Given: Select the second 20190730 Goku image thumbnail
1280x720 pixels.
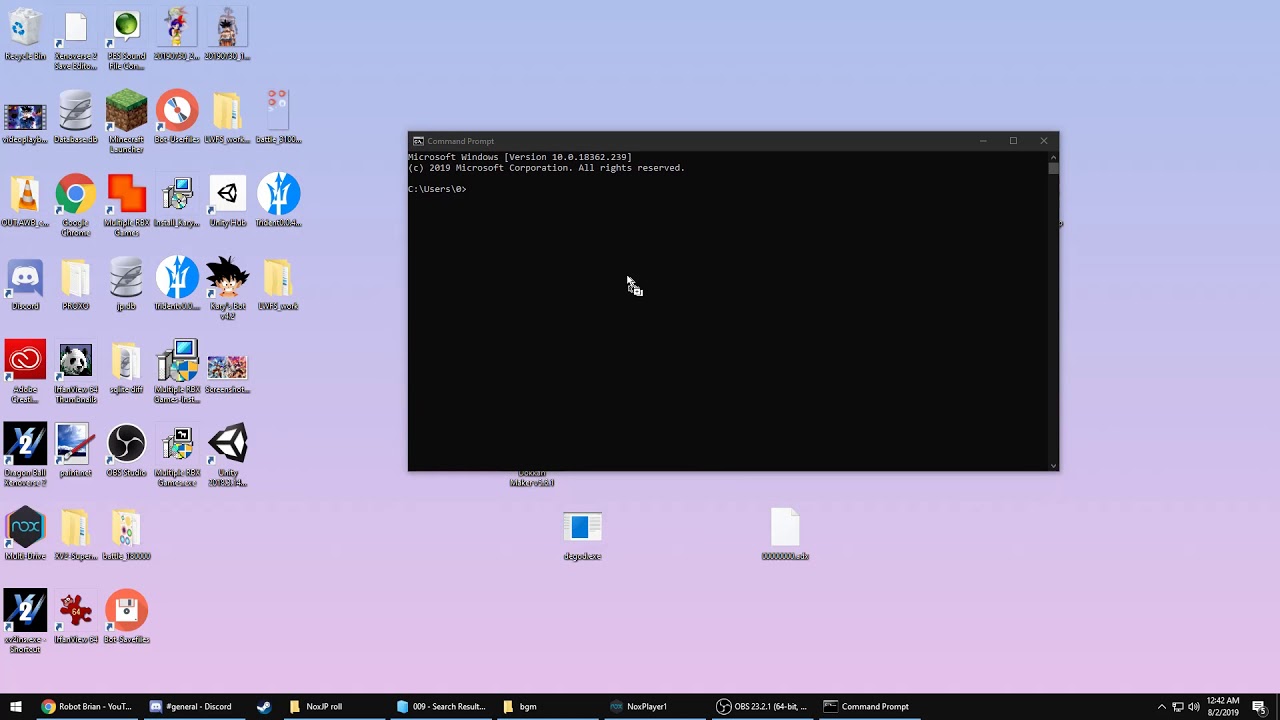Looking at the screenshot, I should click(227, 35).
